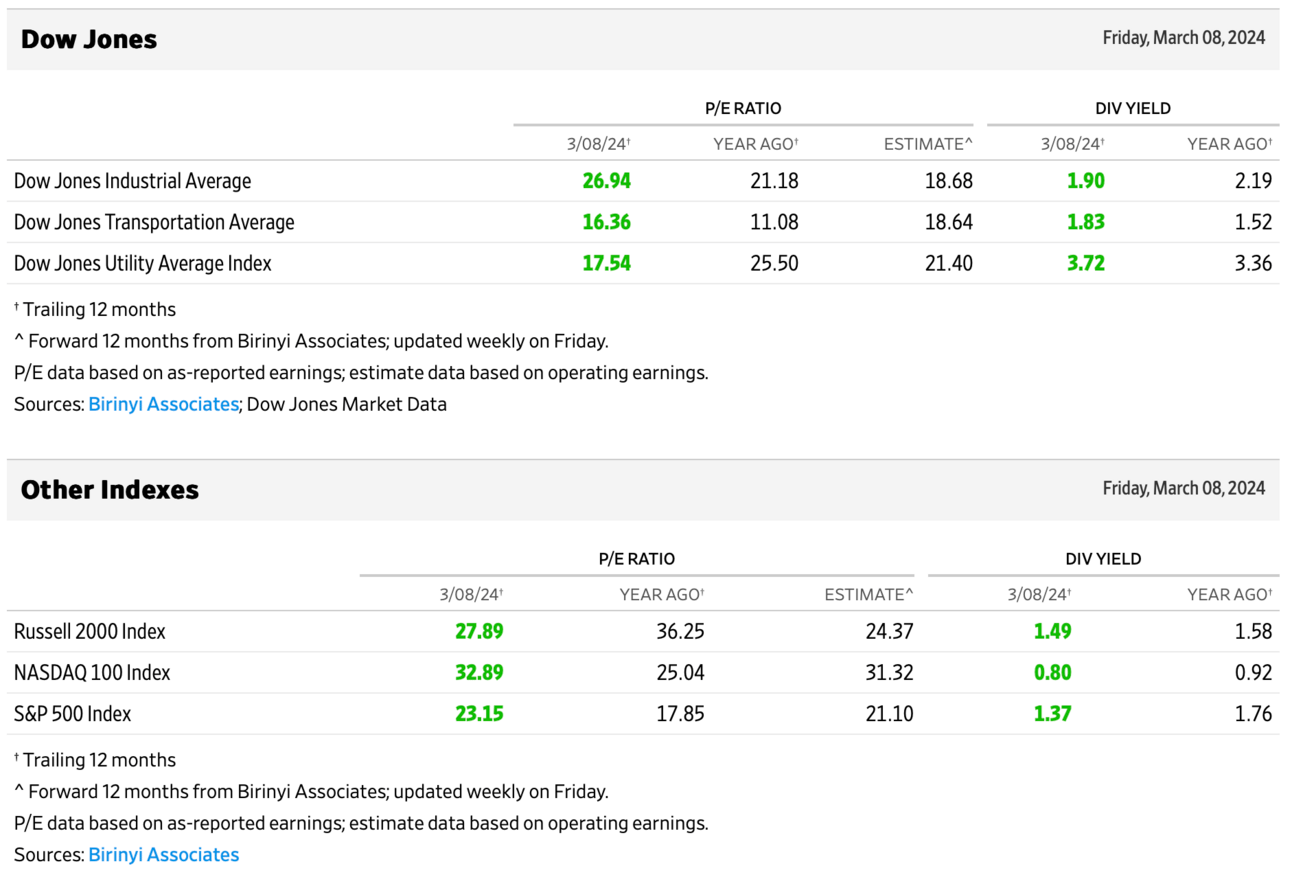Select the 23.15 S&P 500 P/E value

tap(478, 713)
